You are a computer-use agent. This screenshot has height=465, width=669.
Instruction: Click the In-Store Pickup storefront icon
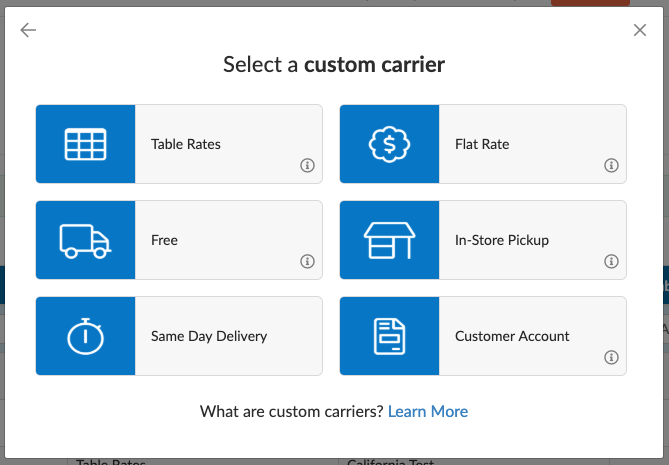coord(389,240)
